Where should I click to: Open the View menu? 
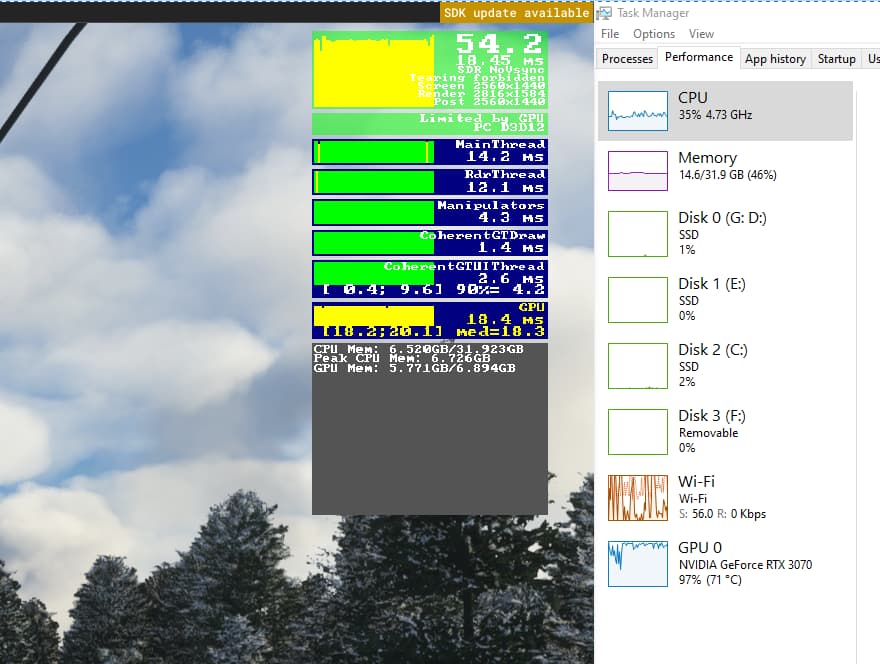[701, 33]
